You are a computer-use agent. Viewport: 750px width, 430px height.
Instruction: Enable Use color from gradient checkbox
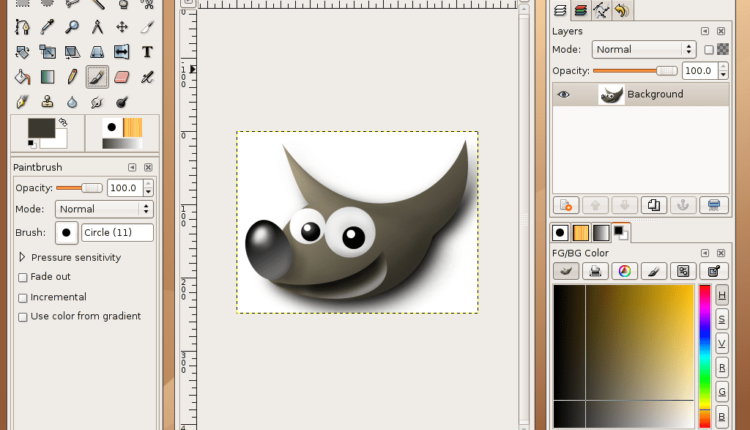pyautogui.click(x=22, y=317)
